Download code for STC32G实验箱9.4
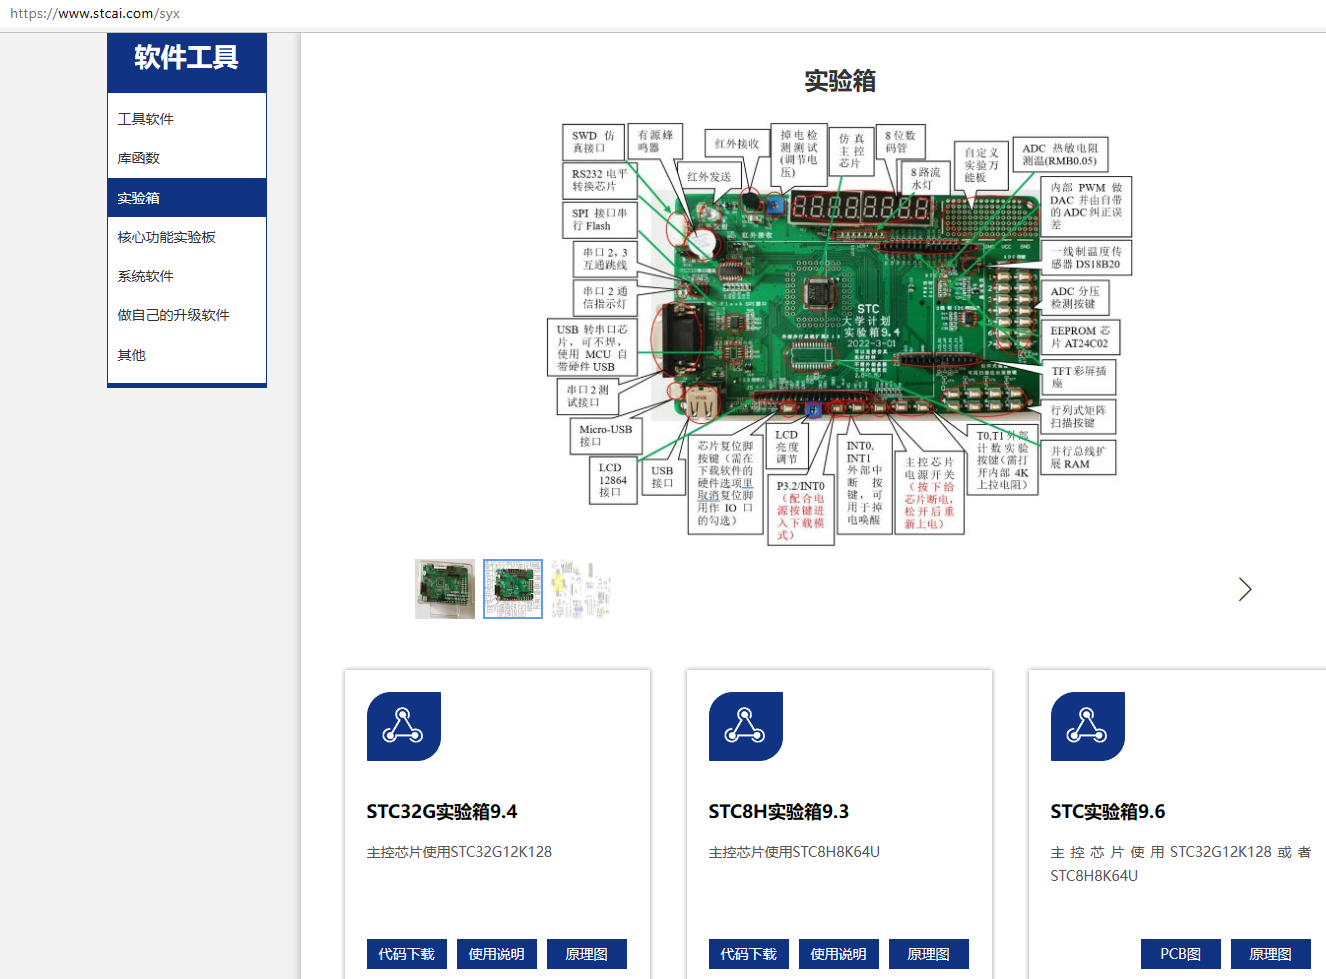Screen dimensions: 1326x979 pyautogui.click(x=407, y=954)
